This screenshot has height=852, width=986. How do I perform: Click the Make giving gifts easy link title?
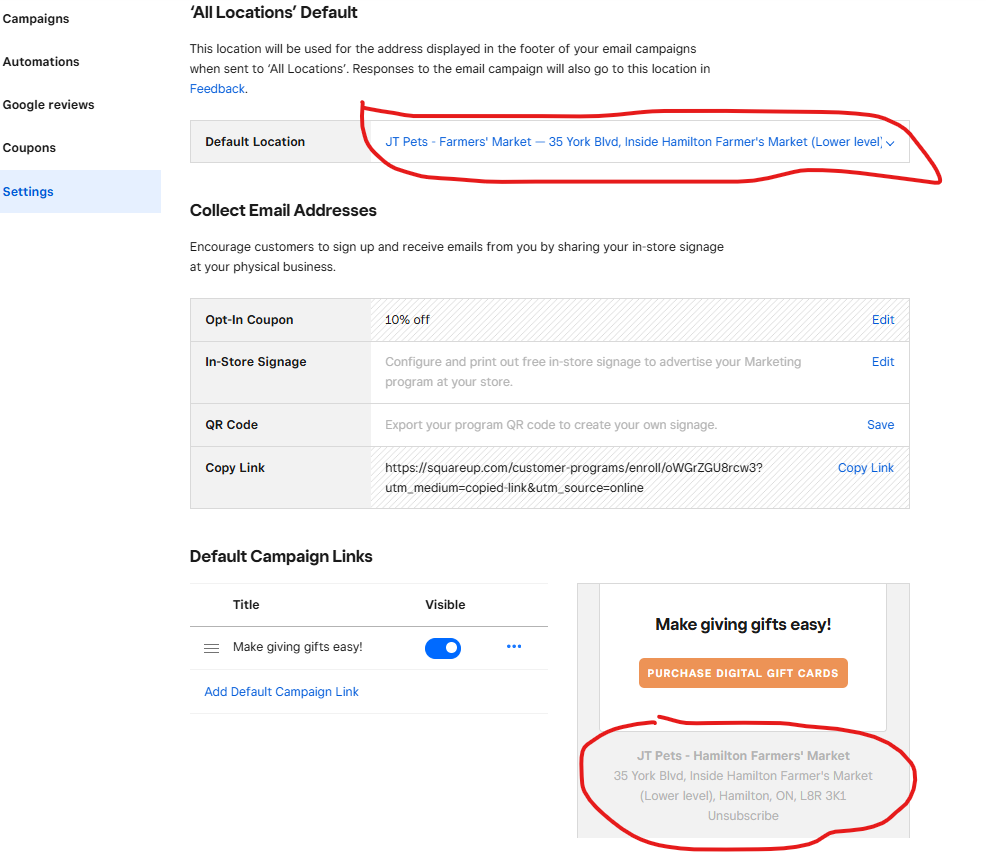(298, 647)
